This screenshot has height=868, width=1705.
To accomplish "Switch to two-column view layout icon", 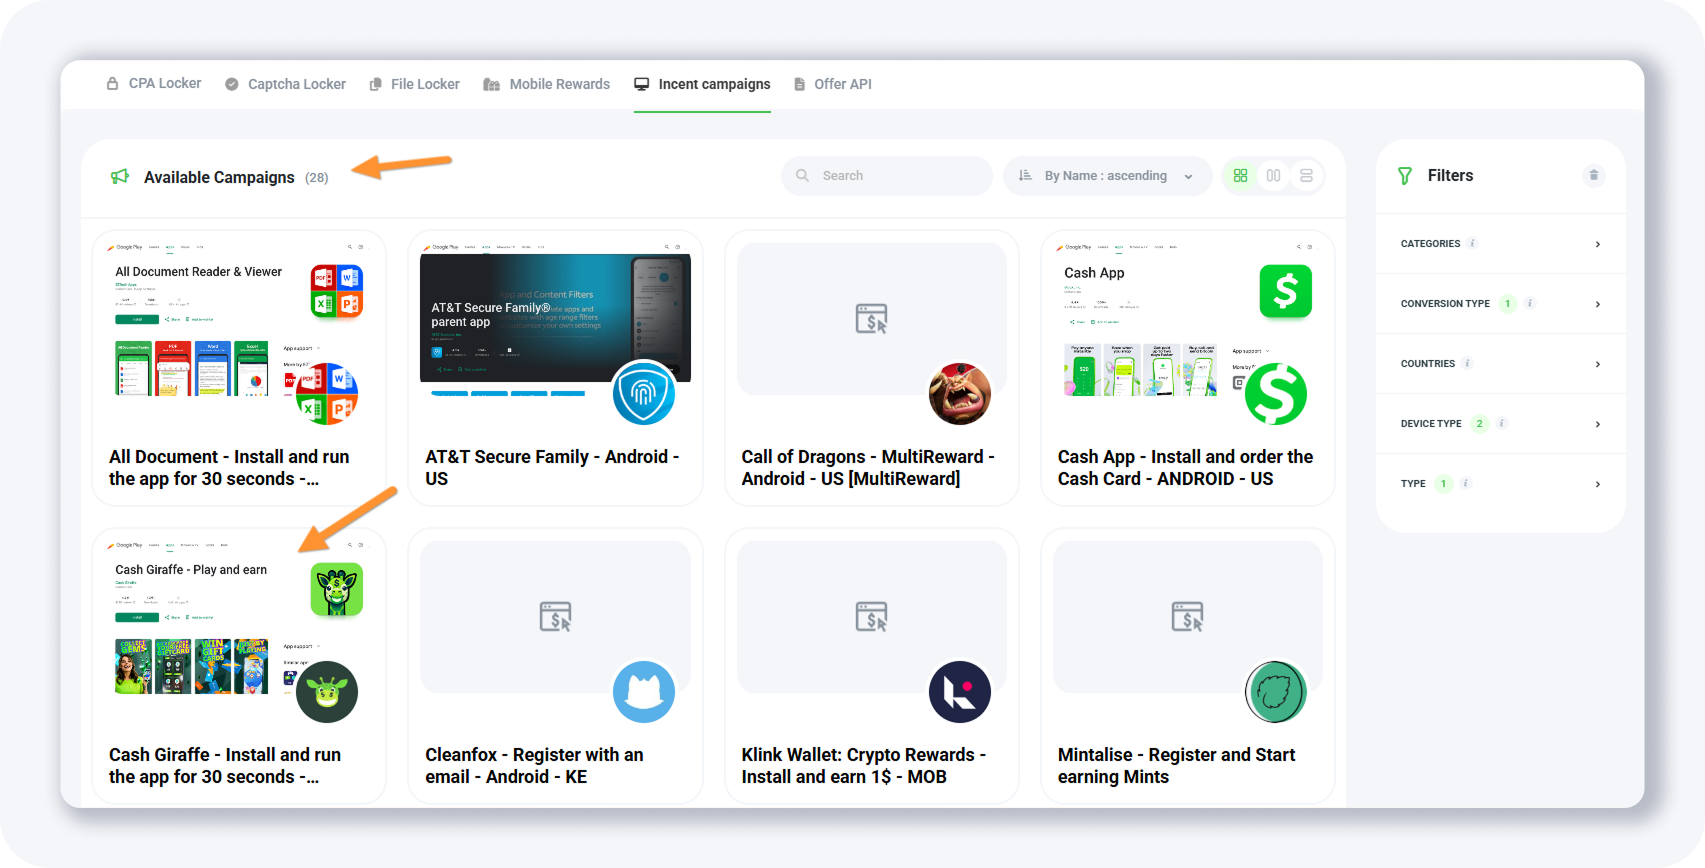I will [1273, 176].
